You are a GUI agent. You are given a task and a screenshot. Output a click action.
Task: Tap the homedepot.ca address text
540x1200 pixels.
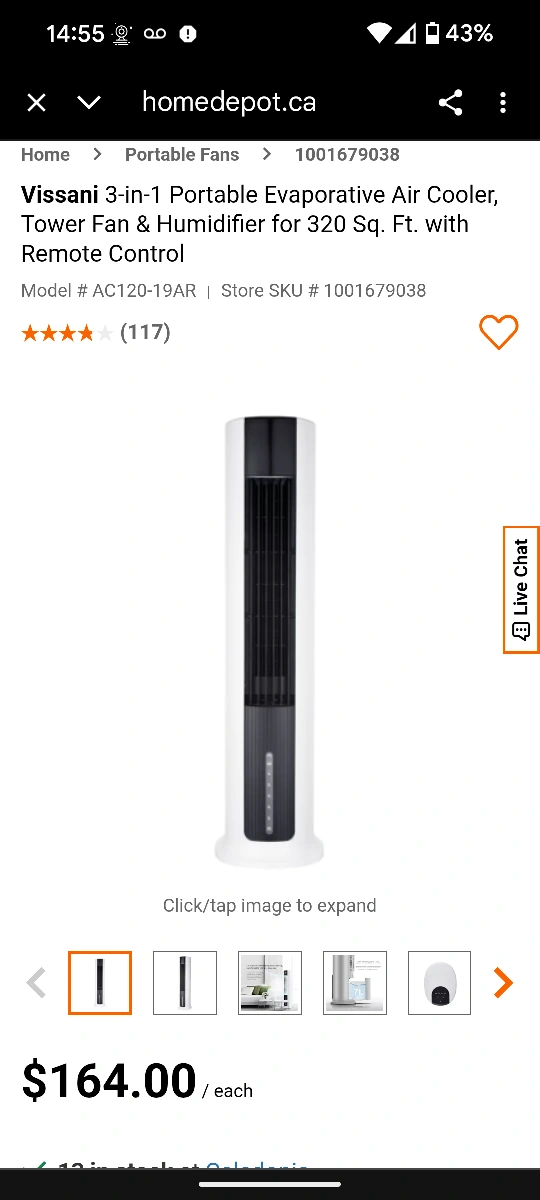[x=229, y=102]
